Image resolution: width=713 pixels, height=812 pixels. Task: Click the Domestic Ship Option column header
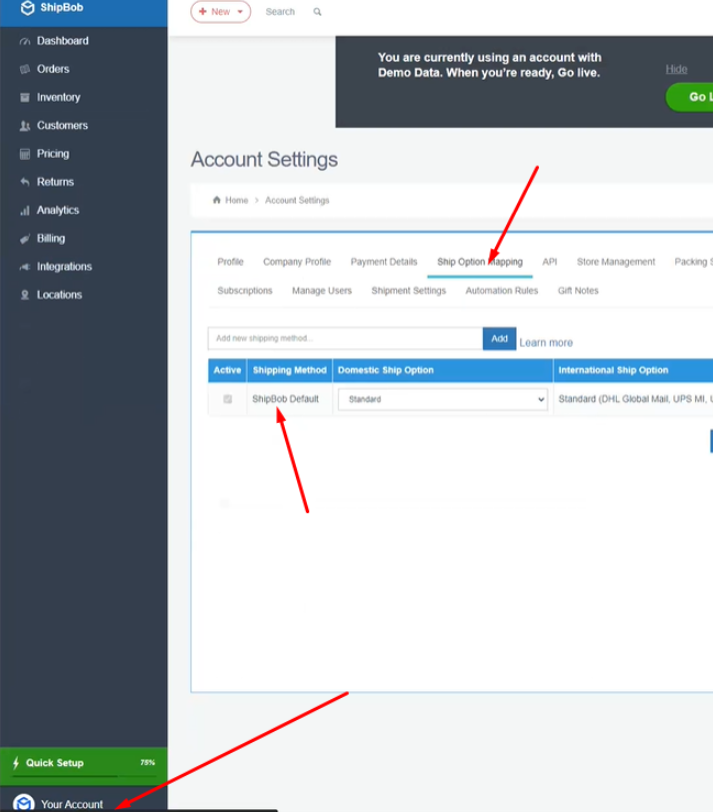click(x=443, y=370)
